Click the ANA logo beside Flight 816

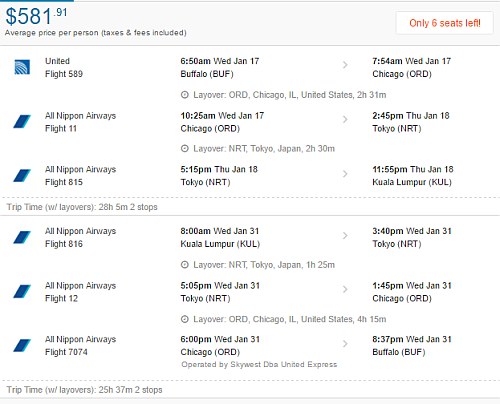point(22,237)
